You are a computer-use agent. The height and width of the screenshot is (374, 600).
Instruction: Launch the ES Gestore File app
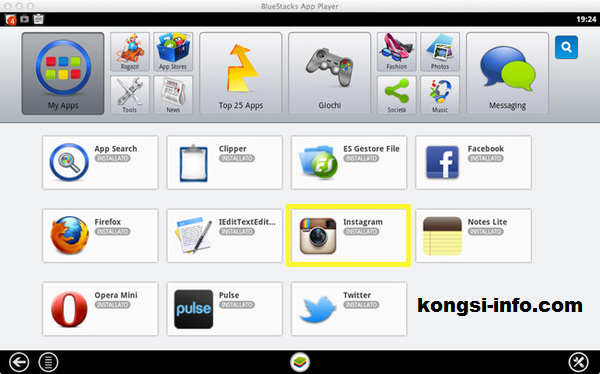coord(349,162)
